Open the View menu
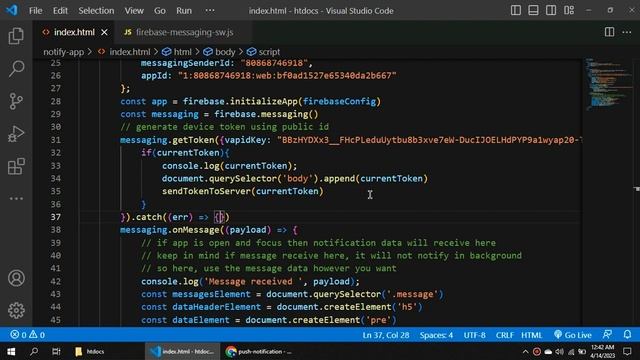Image resolution: width=640 pixels, height=360 pixels. pos(134,11)
